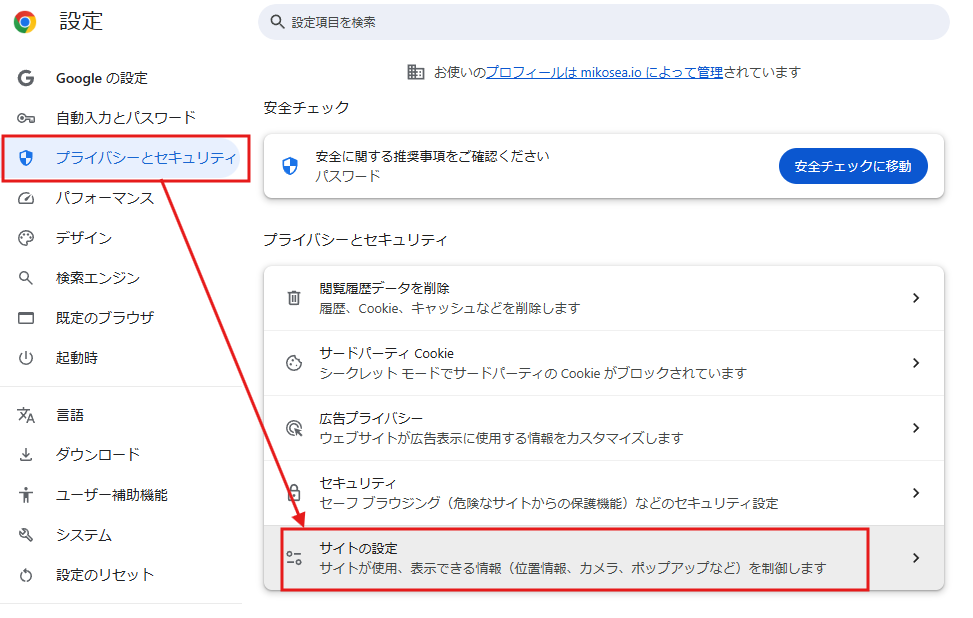Image resolution: width=973 pixels, height=618 pixels.
Task: Click the browser window icon for 既定のブラウザ
Action: click(25, 318)
